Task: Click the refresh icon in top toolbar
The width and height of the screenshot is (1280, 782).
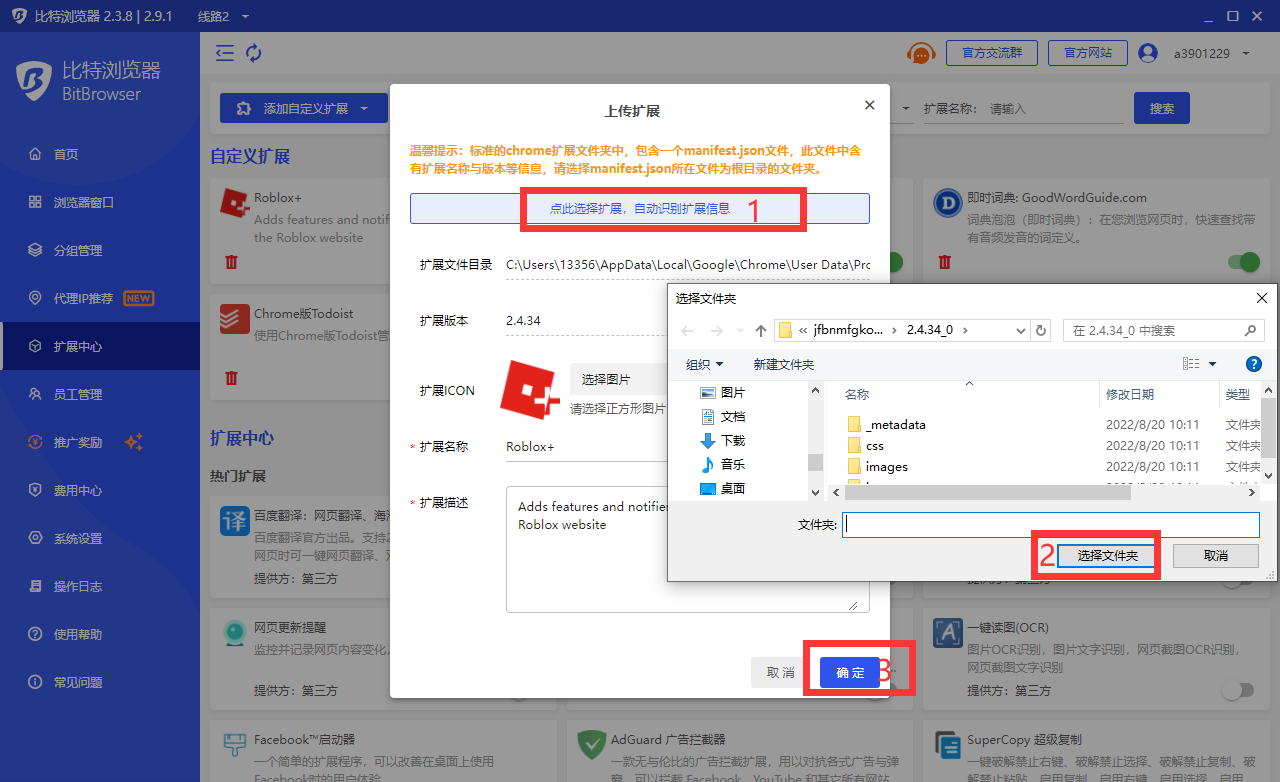Action: (x=254, y=53)
